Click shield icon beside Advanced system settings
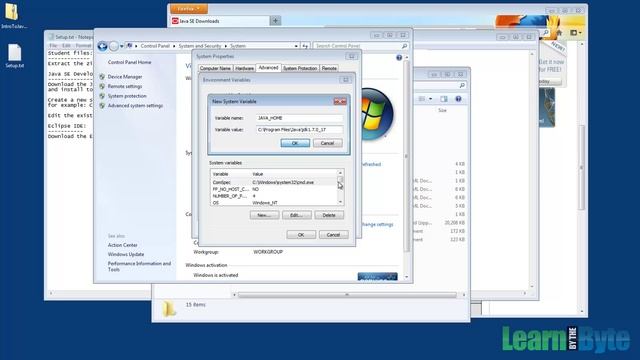640x360 pixels. point(102,105)
